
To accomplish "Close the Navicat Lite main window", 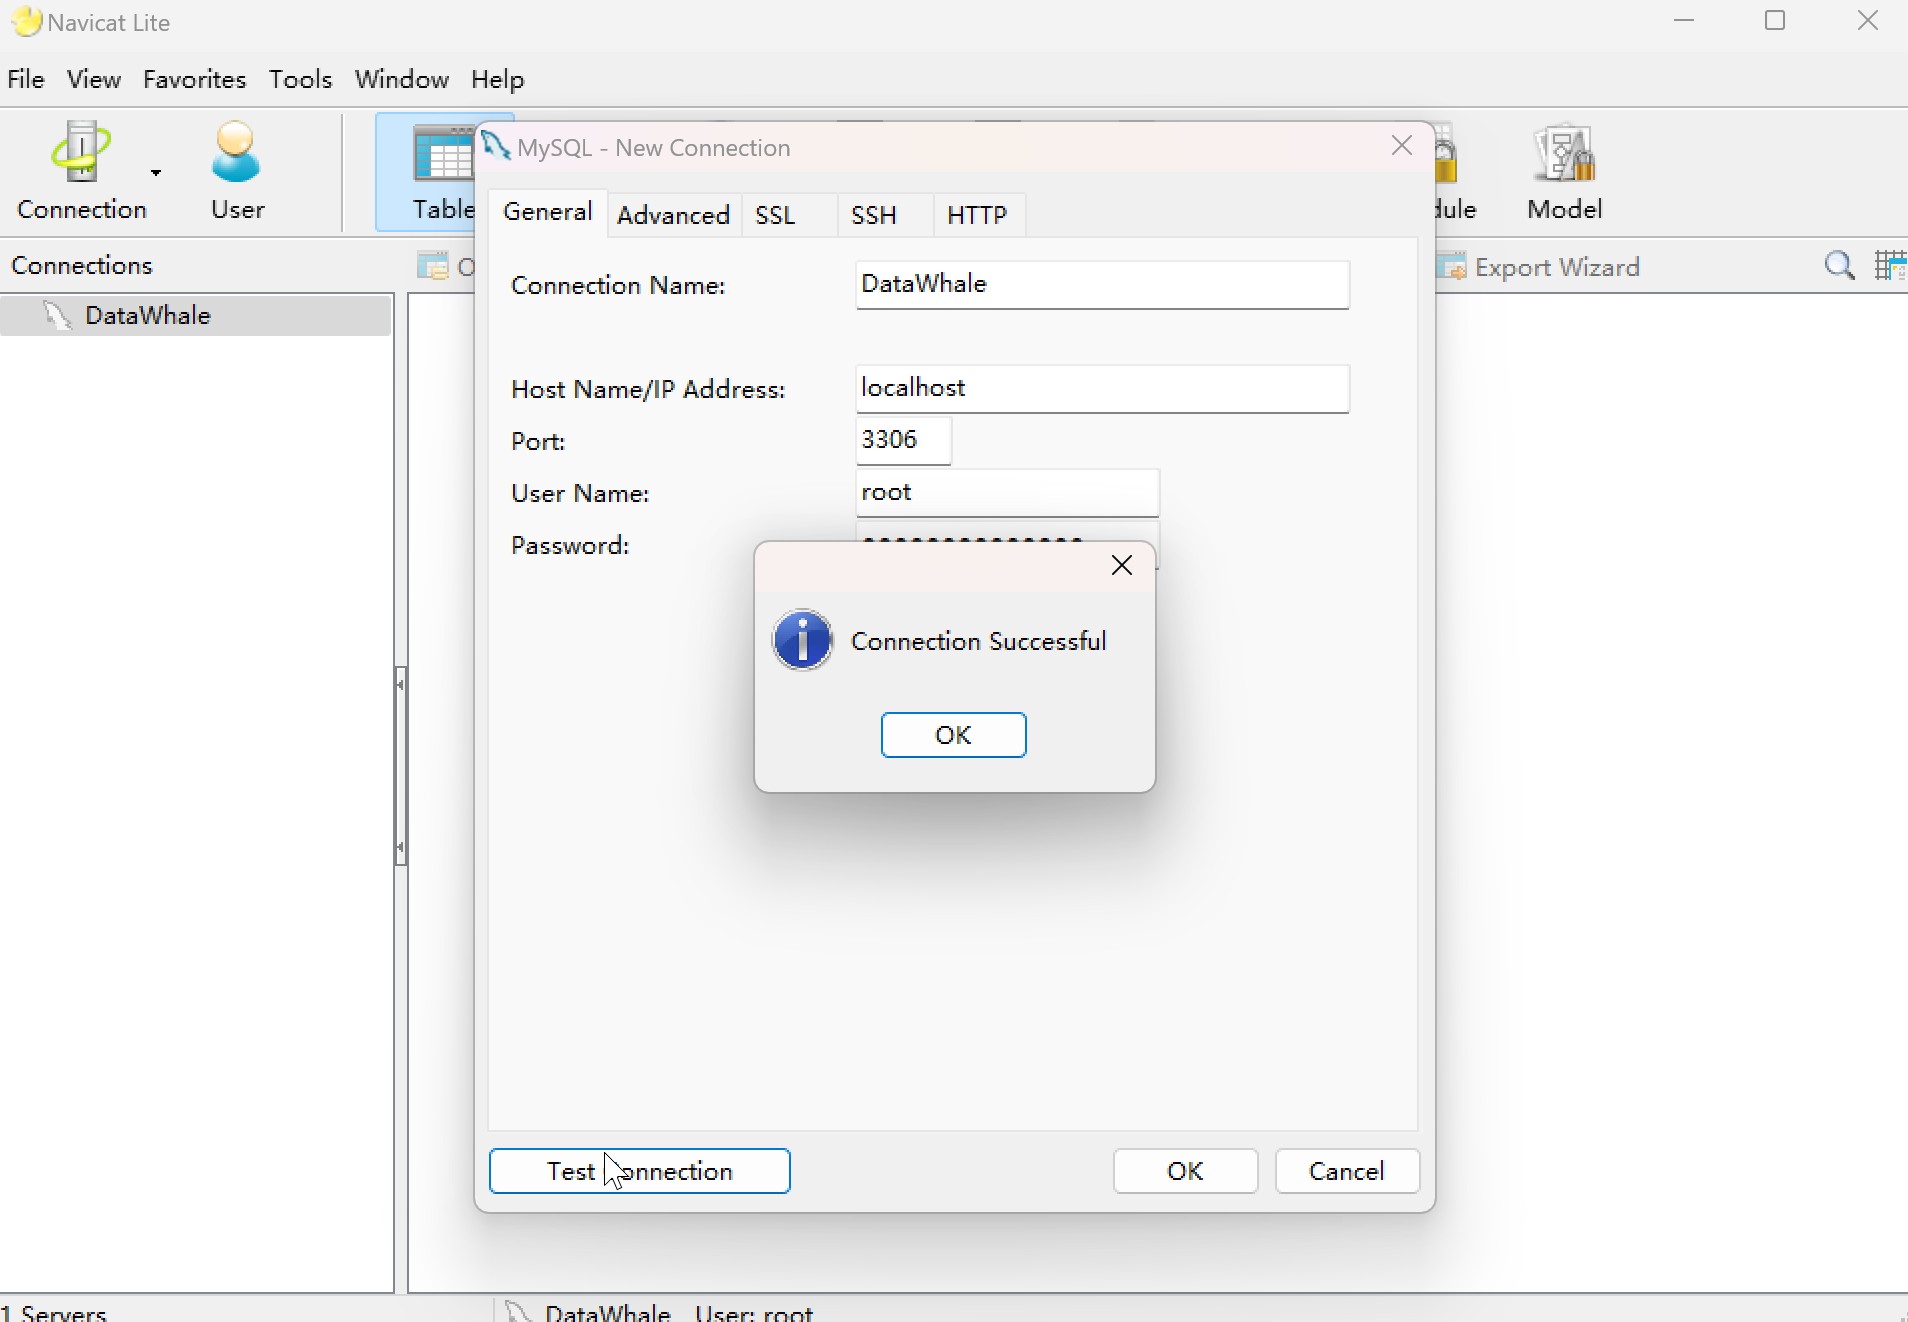I will click(x=1868, y=21).
